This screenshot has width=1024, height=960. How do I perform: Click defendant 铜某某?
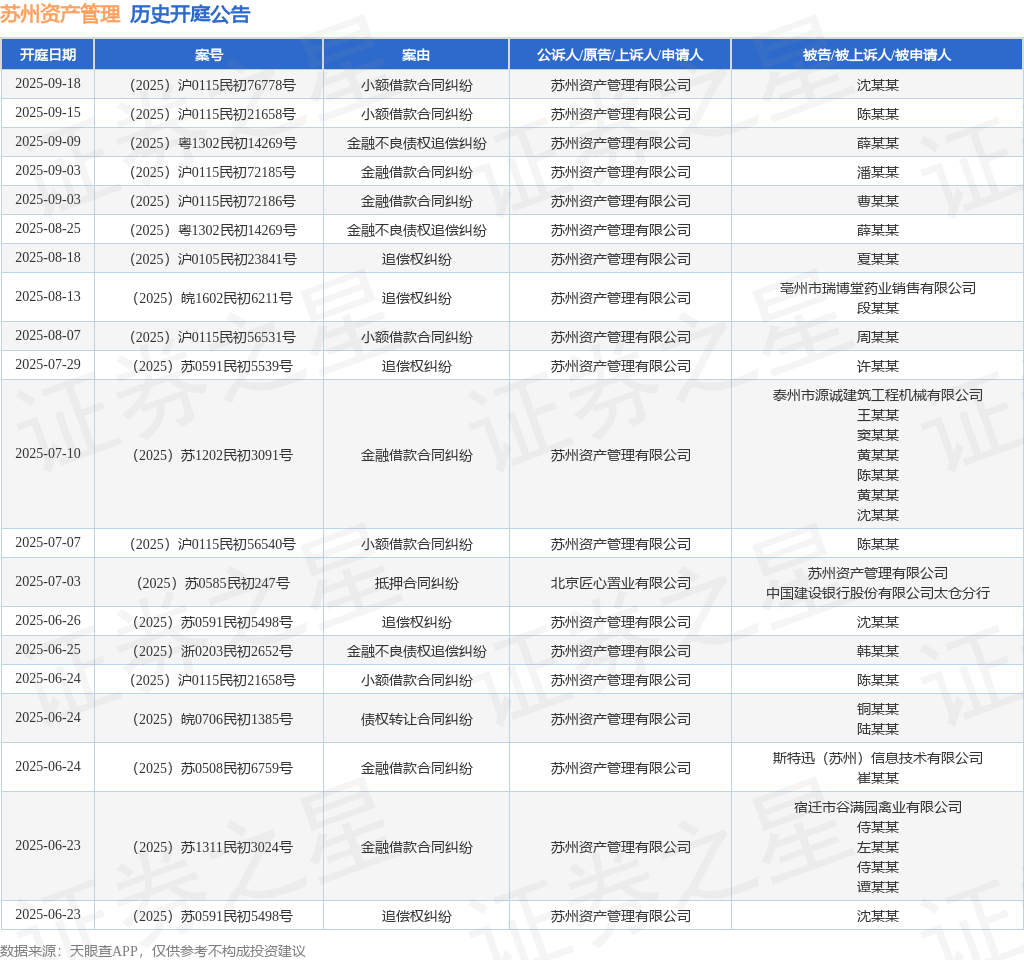[878, 709]
